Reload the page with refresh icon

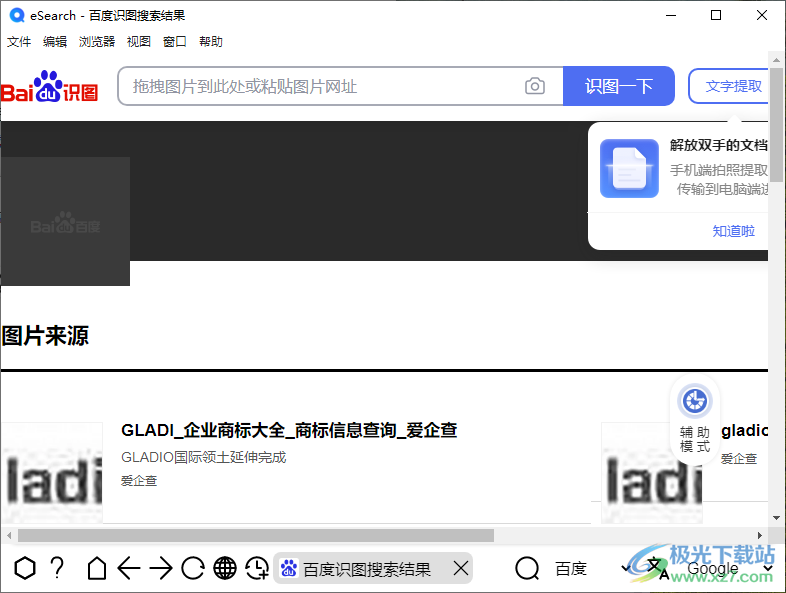point(193,568)
